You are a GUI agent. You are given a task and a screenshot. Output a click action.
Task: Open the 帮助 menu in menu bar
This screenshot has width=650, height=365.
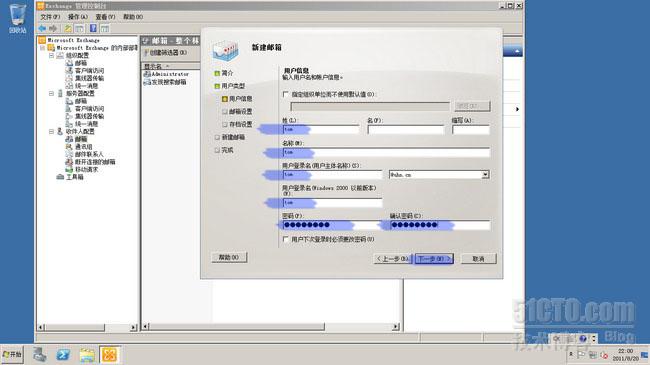point(133,17)
